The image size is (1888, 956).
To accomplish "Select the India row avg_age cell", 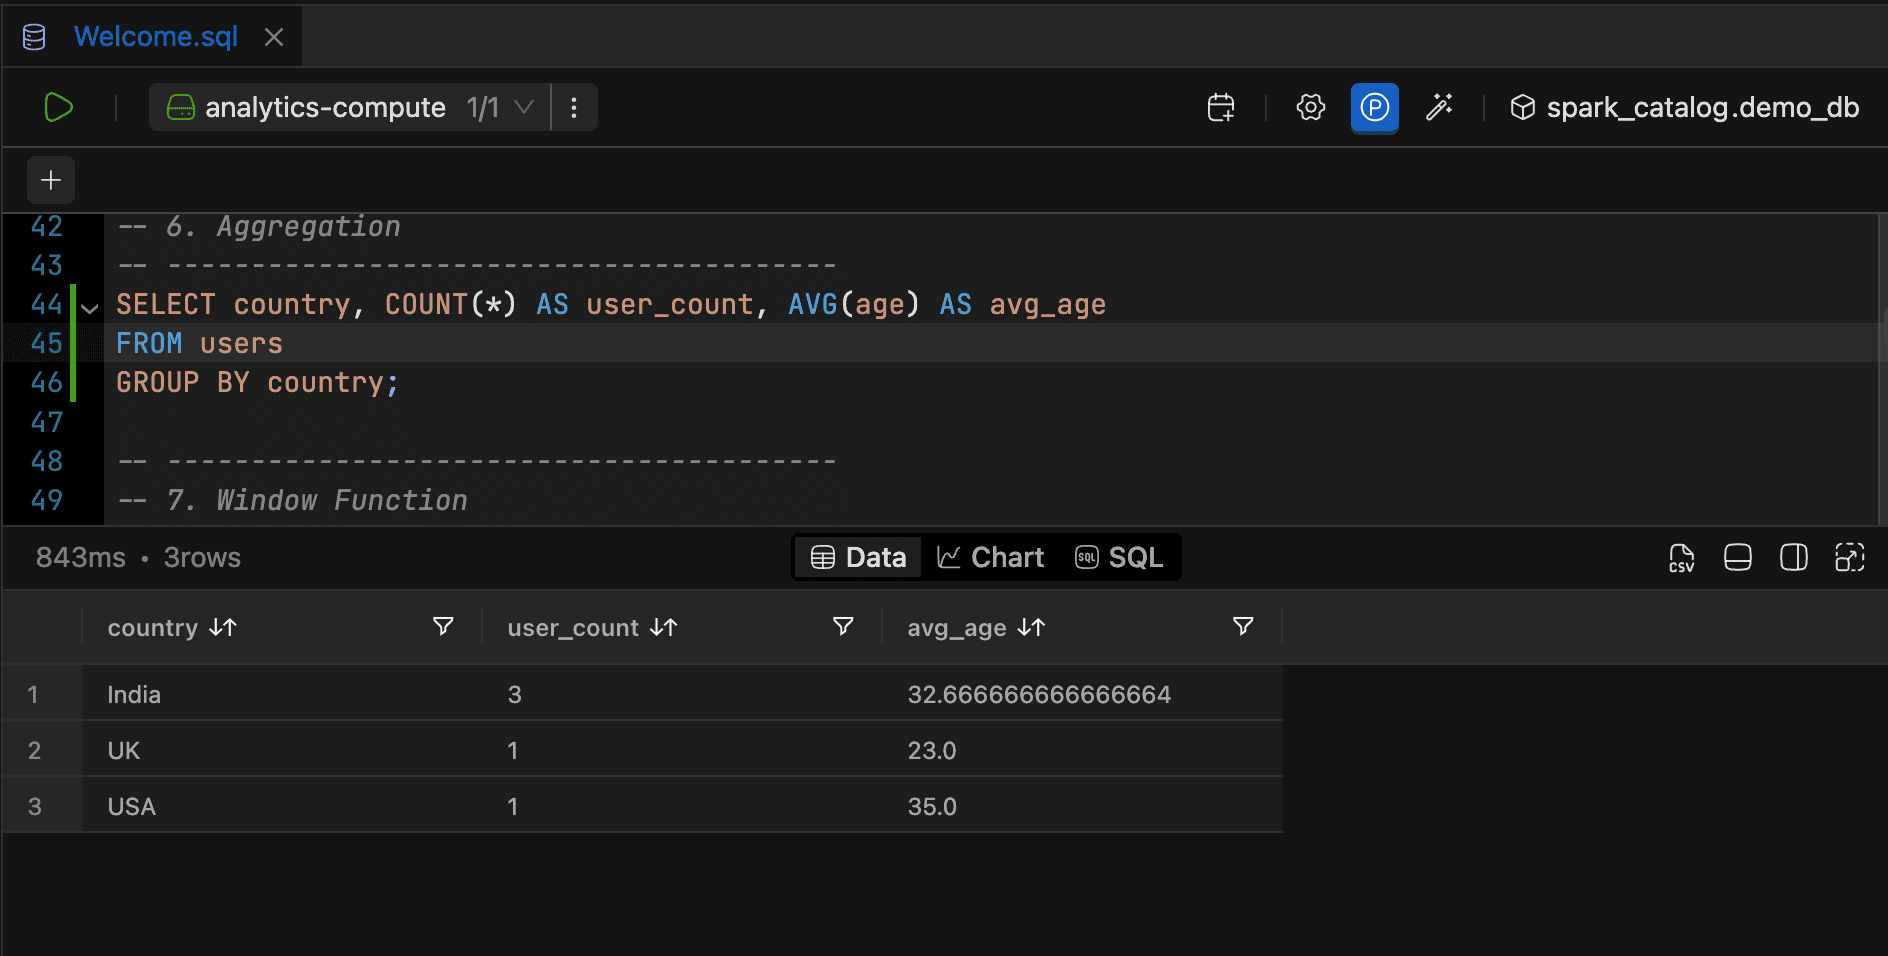I will pyautogui.click(x=1038, y=694).
